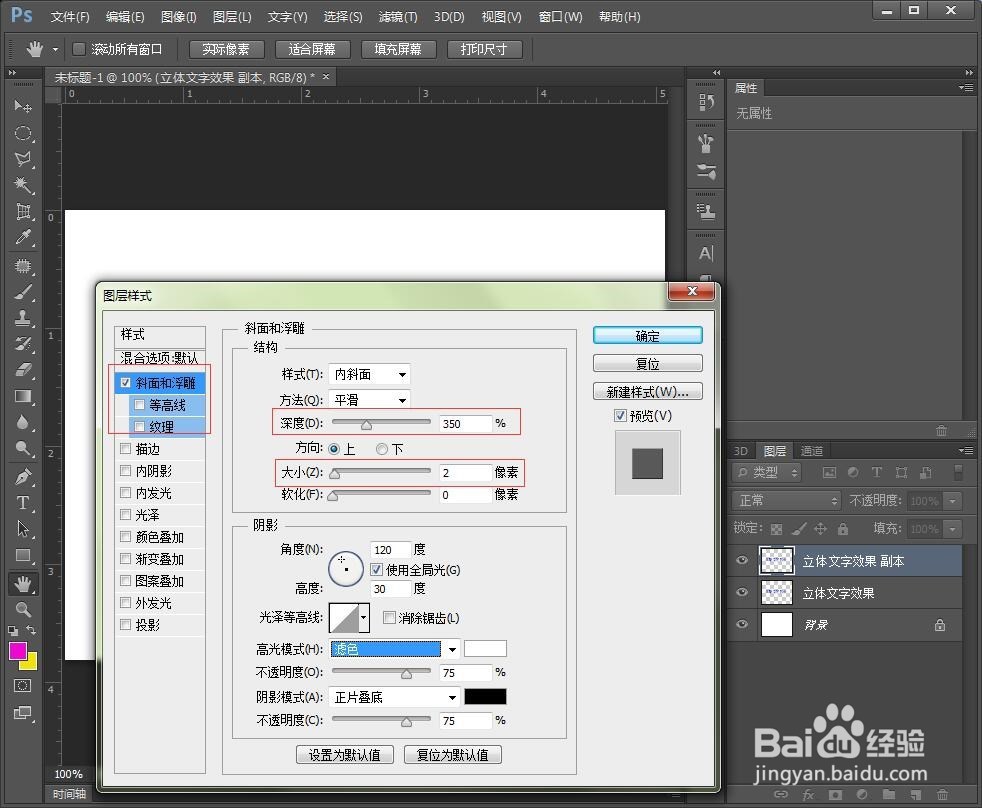Uncheck 使用全局光 in the 阴影 section
Image resolution: width=982 pixels, height=808 pixels.
click(x=376, y=570)
